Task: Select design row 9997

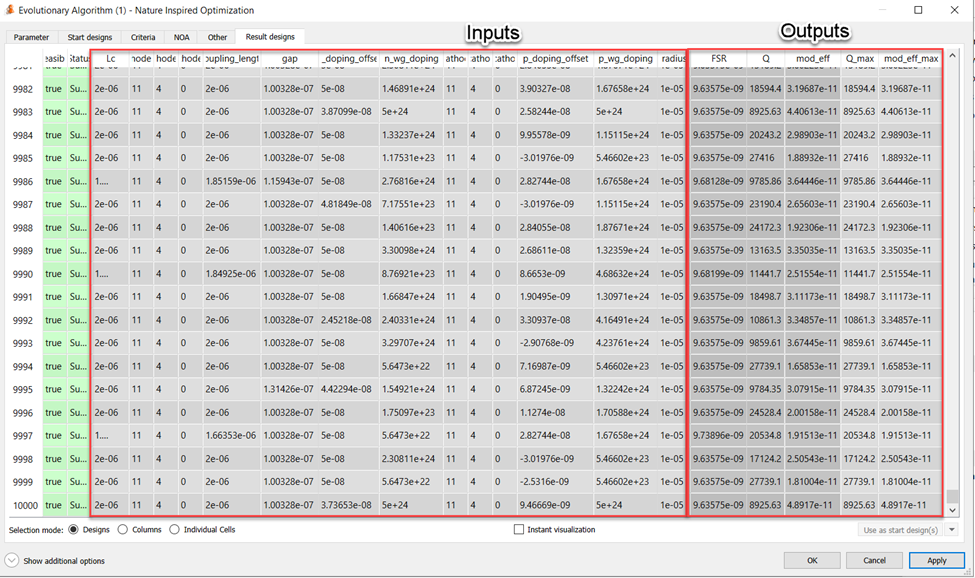Action: pos(23,436)
